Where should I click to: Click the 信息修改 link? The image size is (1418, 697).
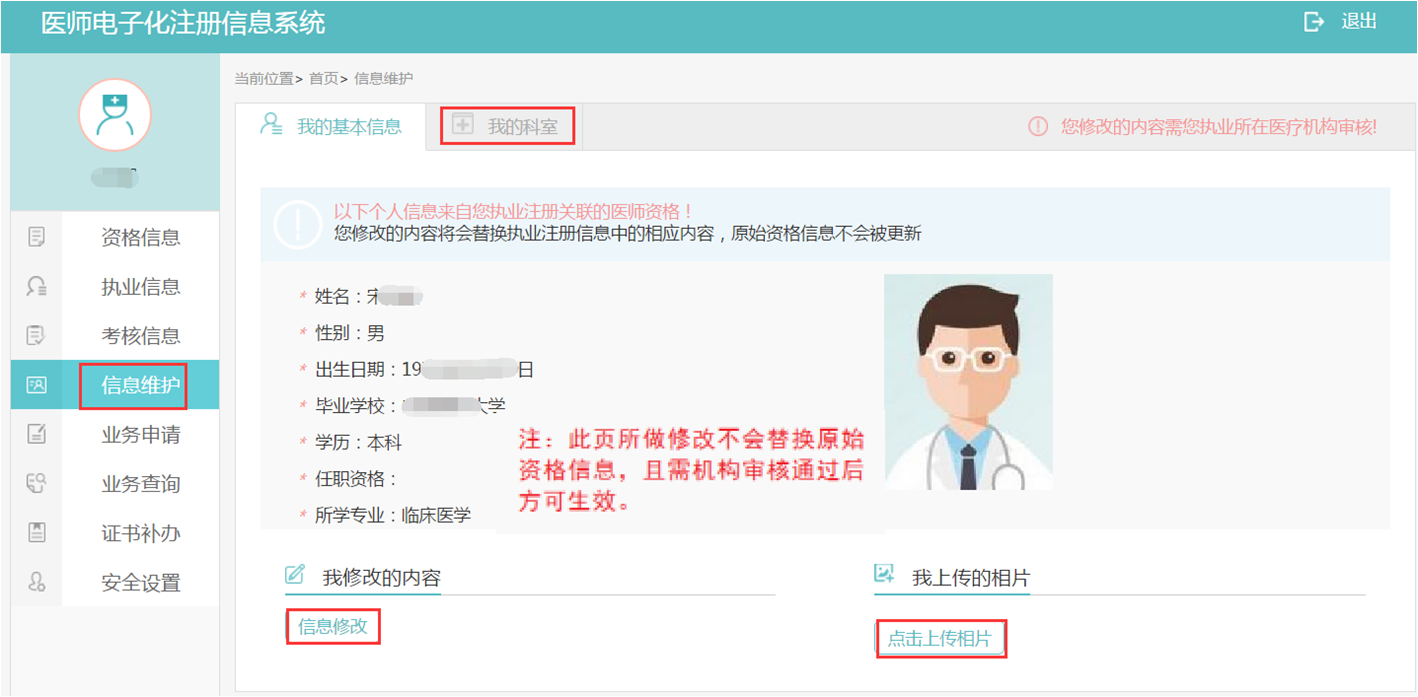click(333, 627)
